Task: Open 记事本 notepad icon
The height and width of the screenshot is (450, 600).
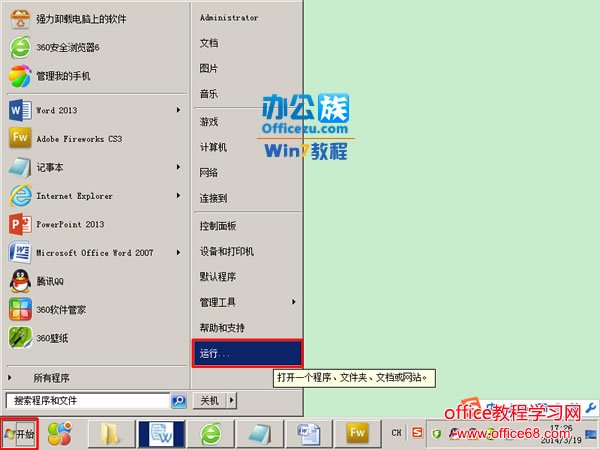Action: coord(20,167)
